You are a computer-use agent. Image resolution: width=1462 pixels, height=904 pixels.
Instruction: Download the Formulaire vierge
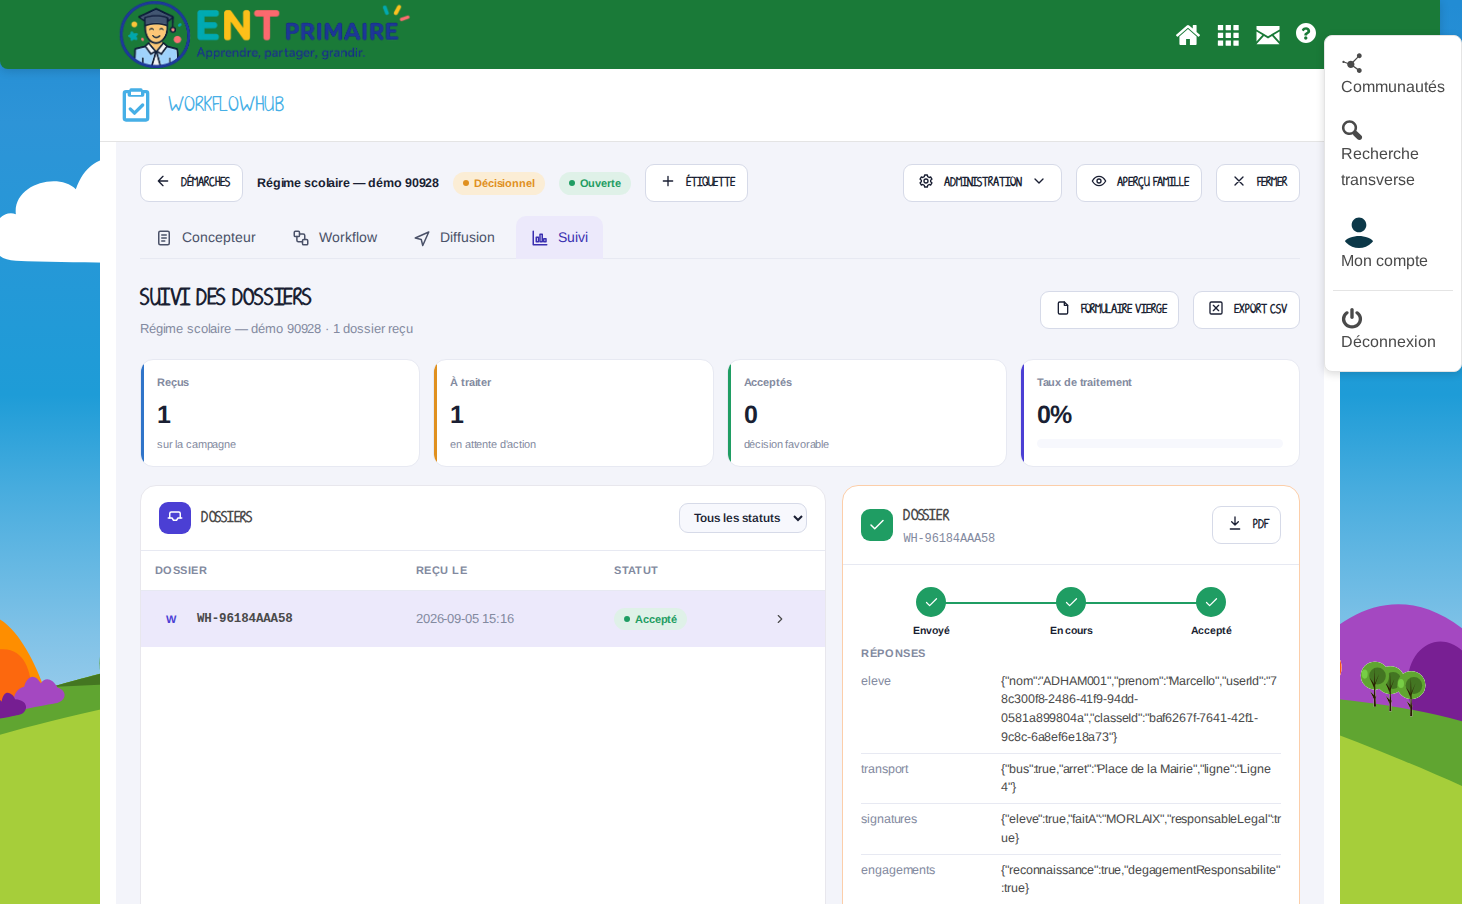1110,310
